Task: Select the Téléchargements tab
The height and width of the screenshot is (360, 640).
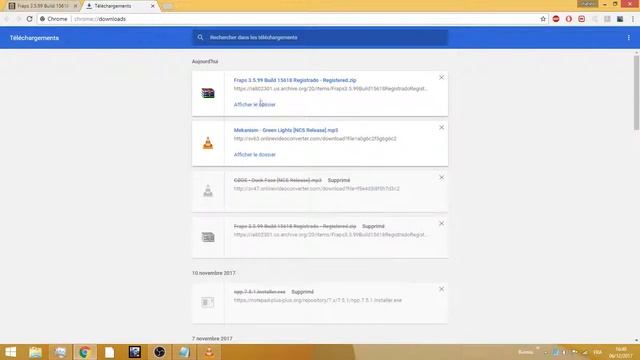Action: (x=118, y=6)
